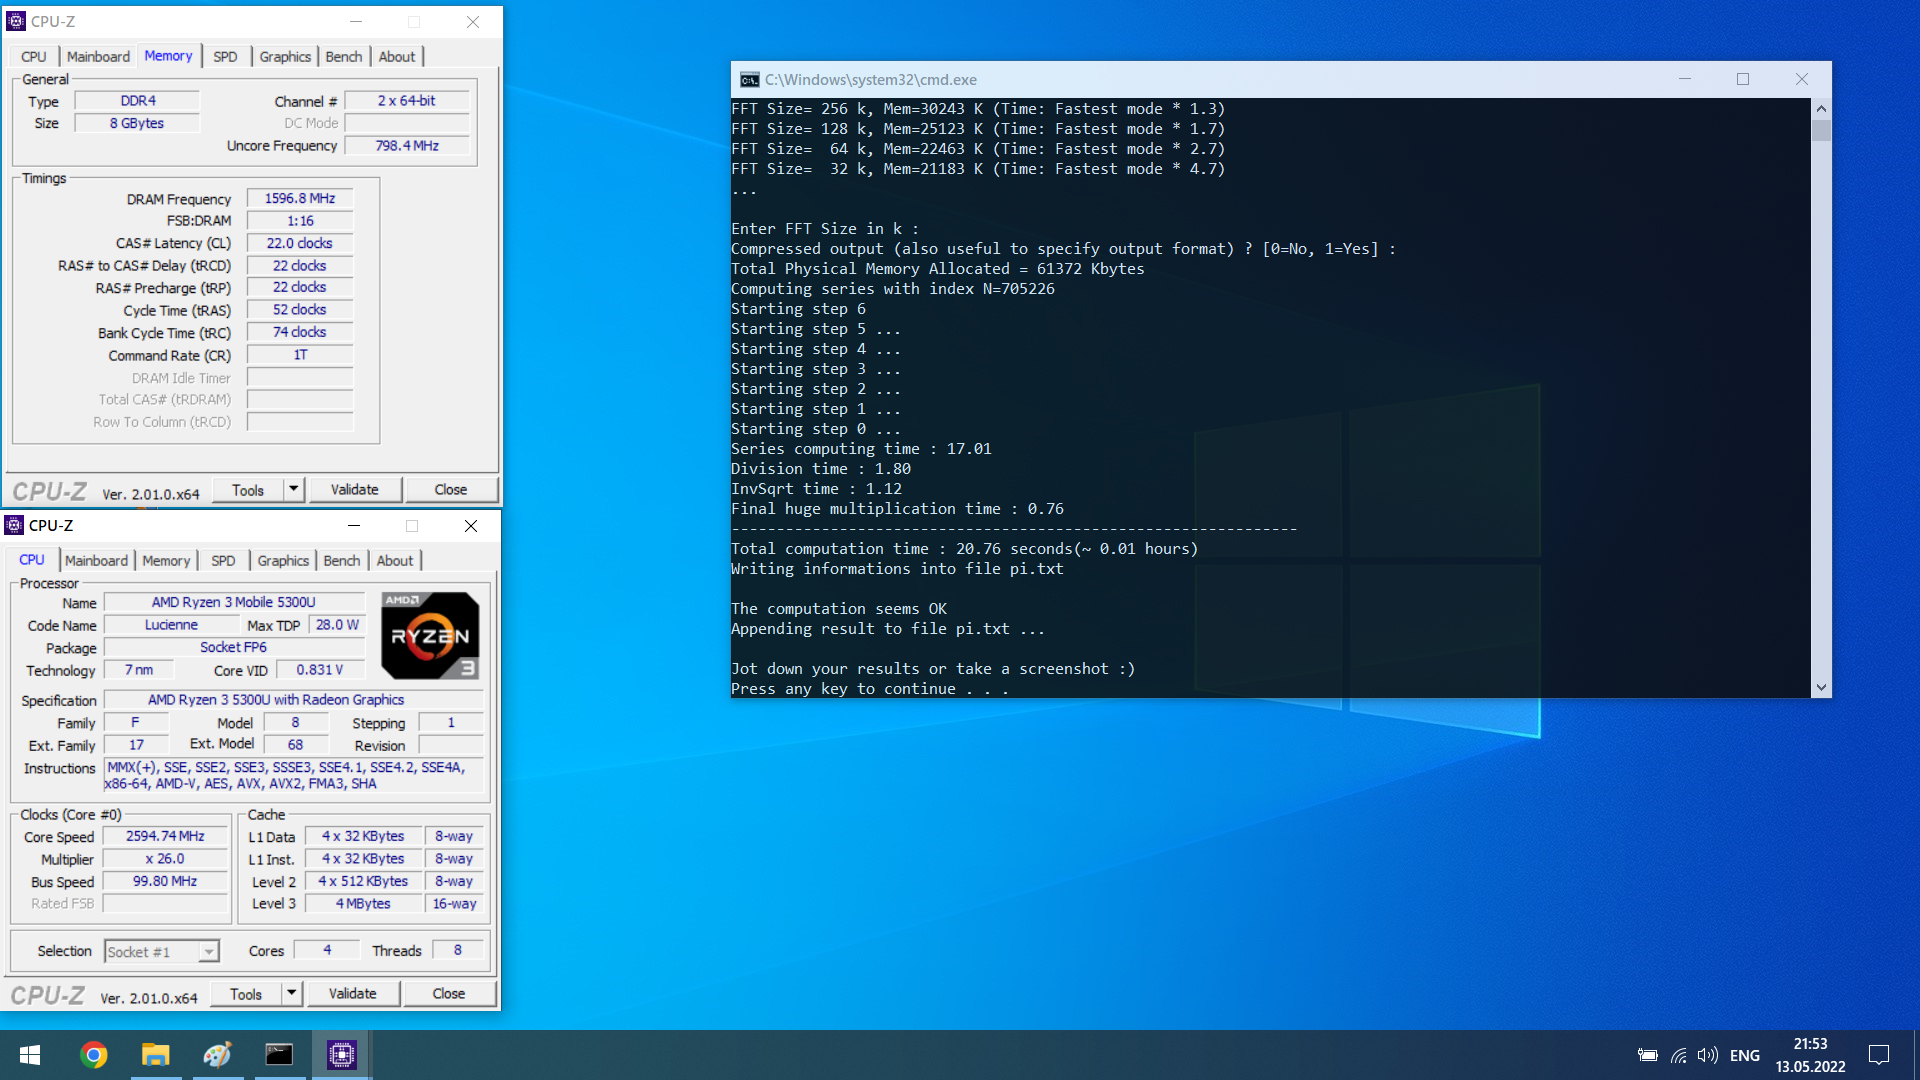Open volume speaker tray icon

1708,1055
